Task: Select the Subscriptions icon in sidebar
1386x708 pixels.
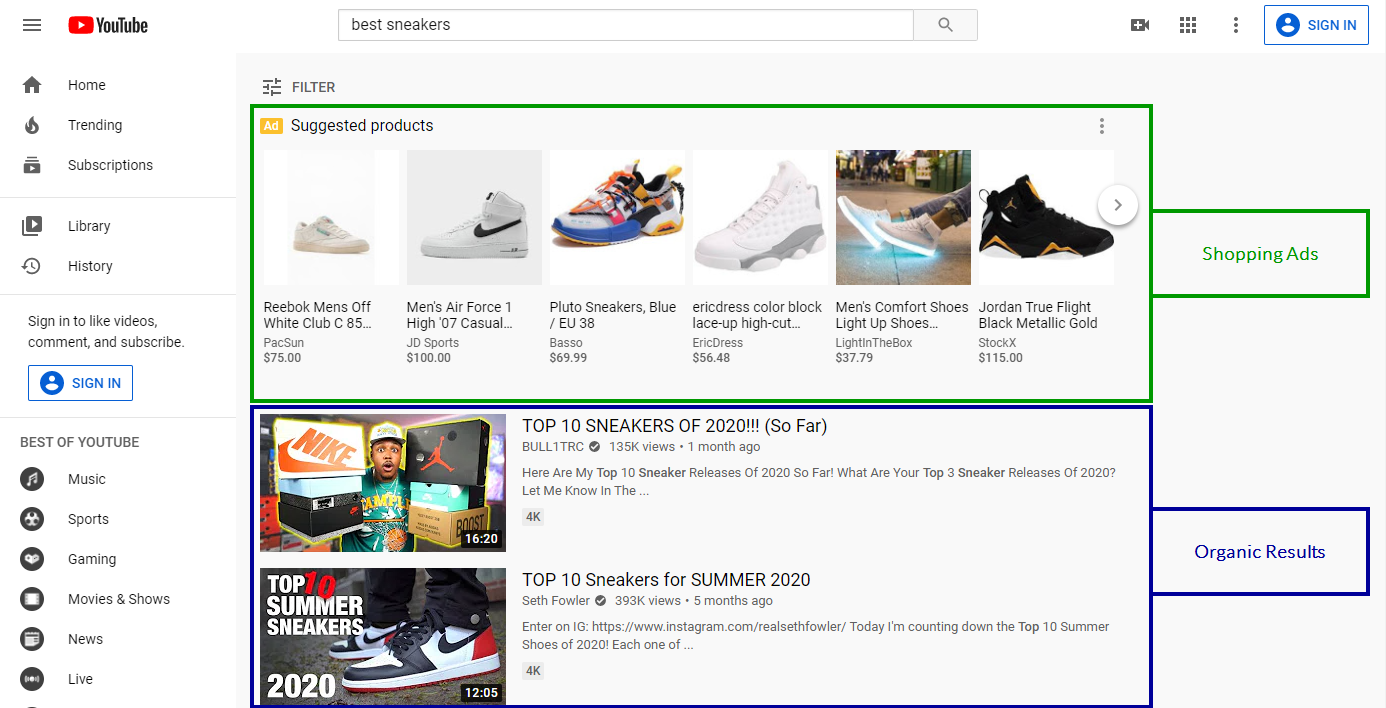Action: (x=31, y=164)
